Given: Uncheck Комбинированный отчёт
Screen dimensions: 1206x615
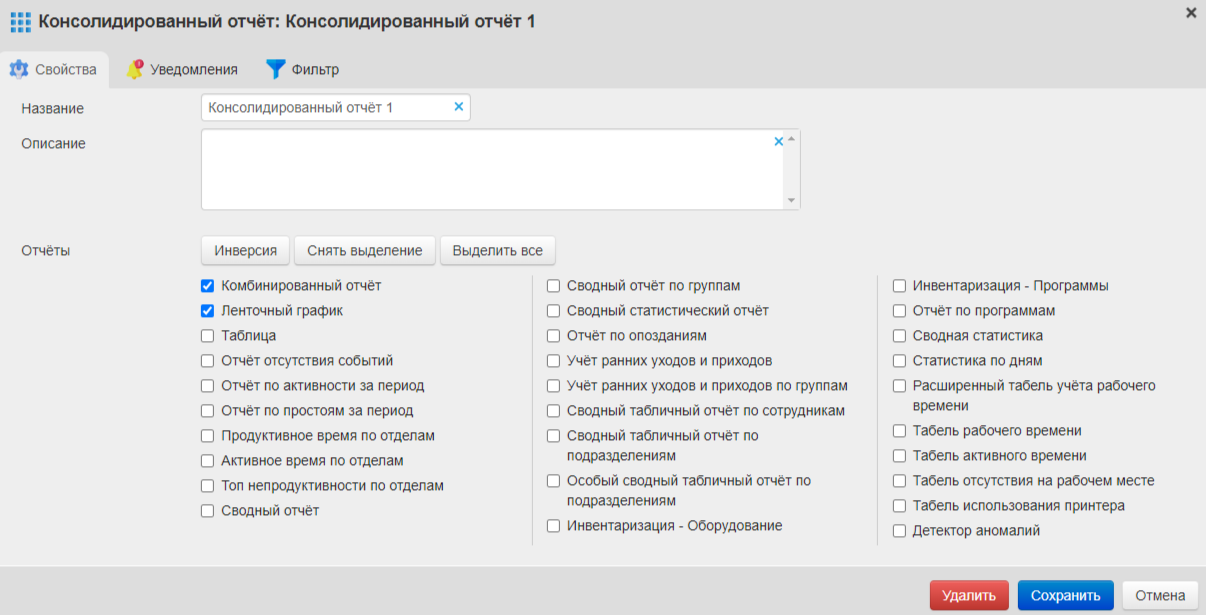Looking at the screenshot, I should [x=207, y=285].
